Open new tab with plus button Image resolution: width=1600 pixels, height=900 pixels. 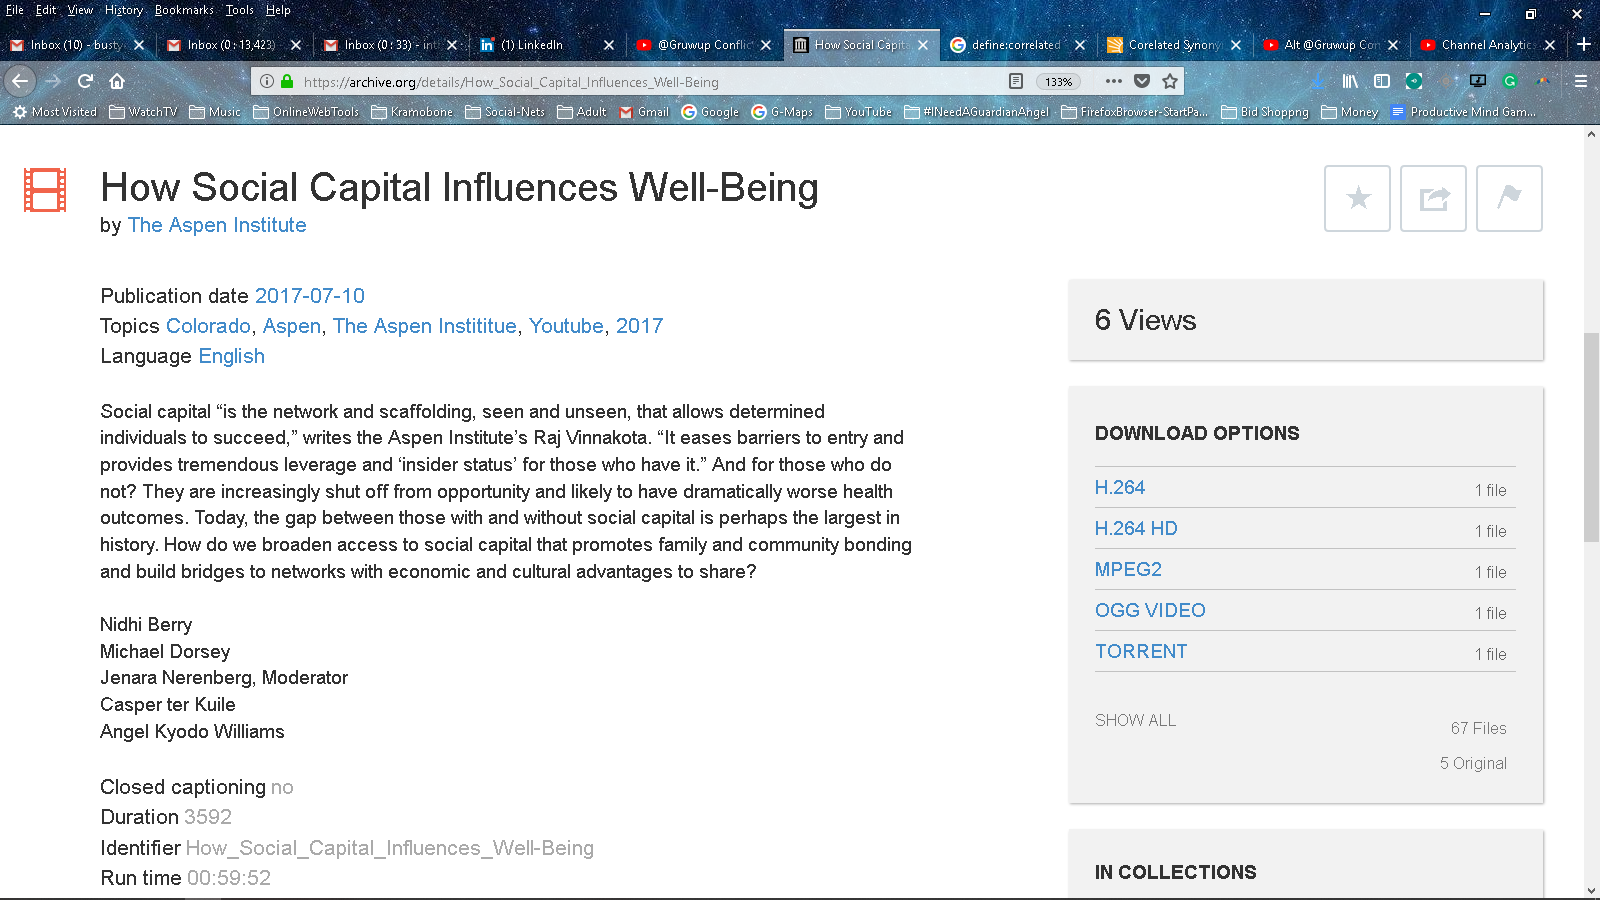1584,44
